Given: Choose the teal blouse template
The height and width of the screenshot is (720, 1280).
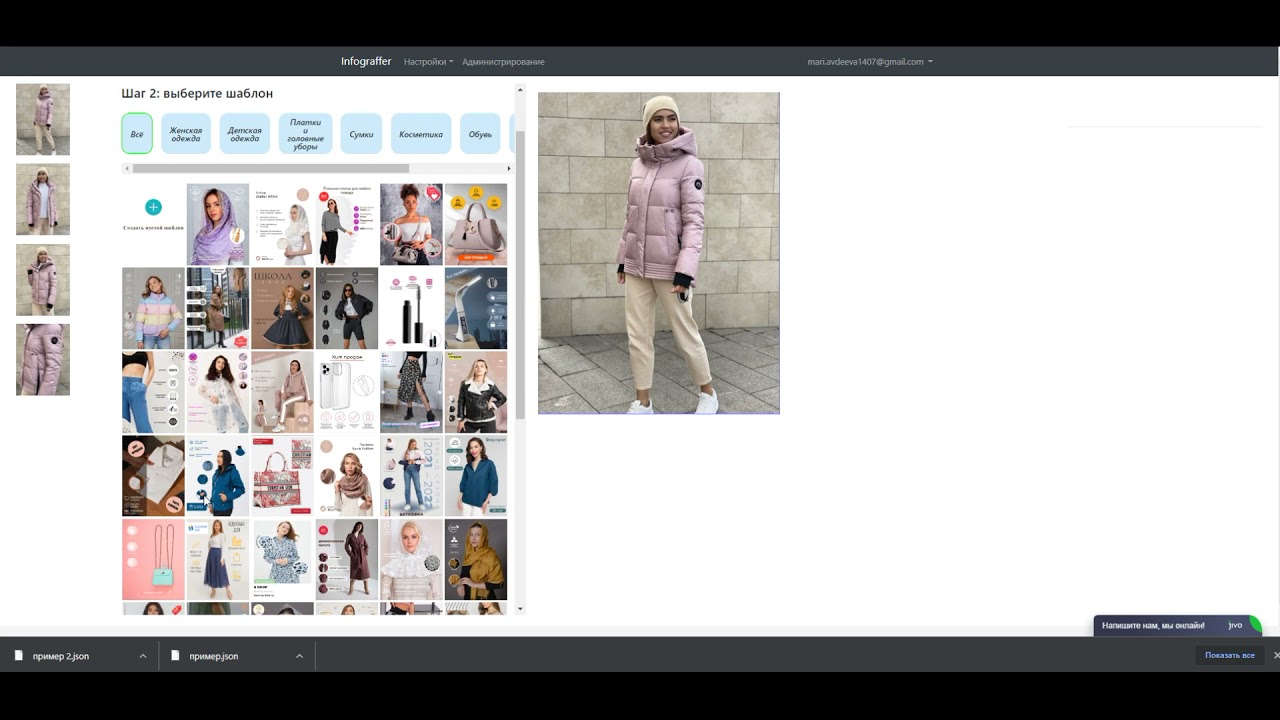Looking at the screenshot, I should coord(476,476).
